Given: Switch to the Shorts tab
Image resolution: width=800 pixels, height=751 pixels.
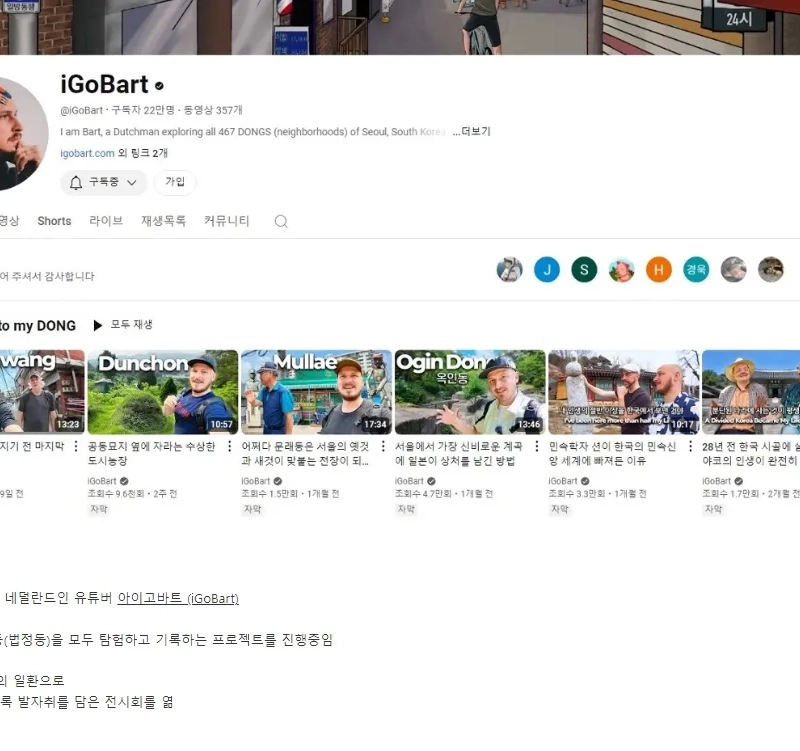Looking at the screenshot, I should click(x=54, y=221).
